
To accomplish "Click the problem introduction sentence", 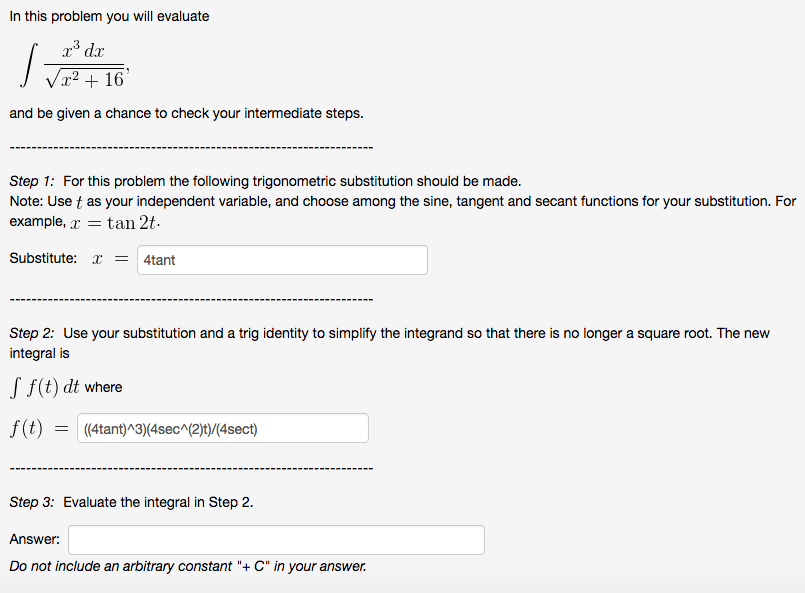I will 110,16.
